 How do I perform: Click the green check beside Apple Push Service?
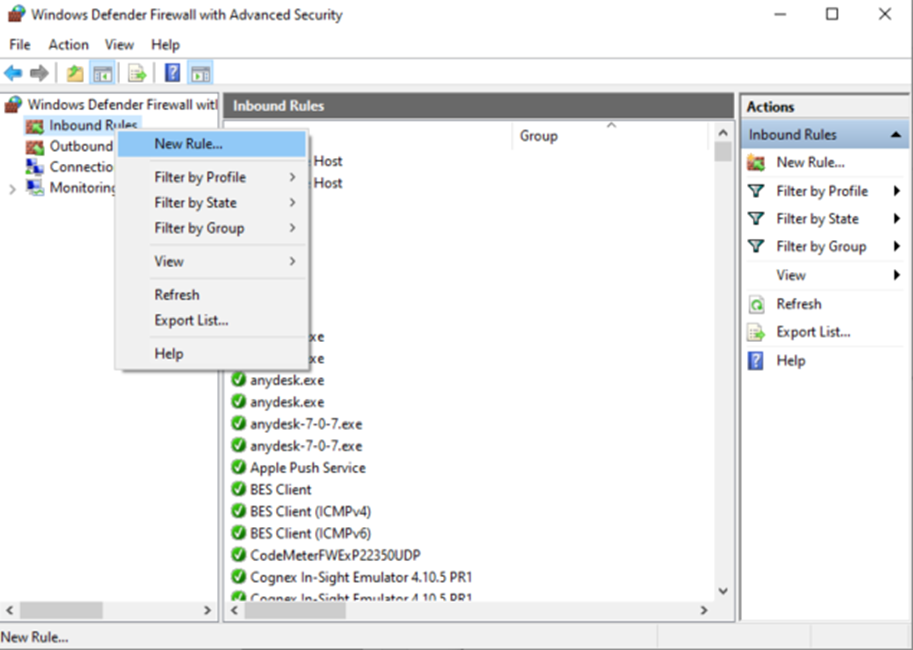pyautogui.click(x=238, y=467)
